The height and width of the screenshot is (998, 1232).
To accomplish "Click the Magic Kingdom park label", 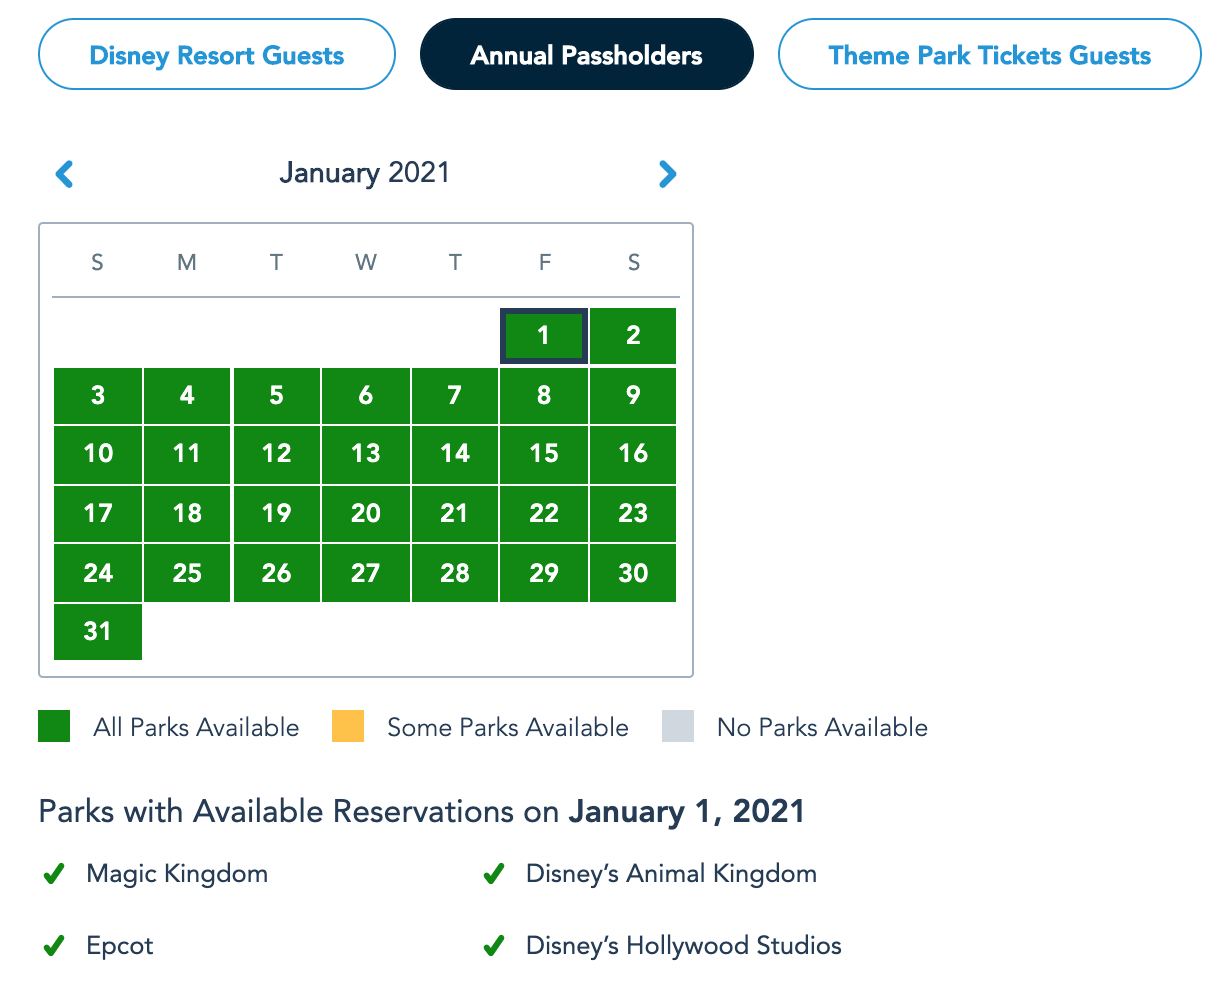I will (177, 874).
